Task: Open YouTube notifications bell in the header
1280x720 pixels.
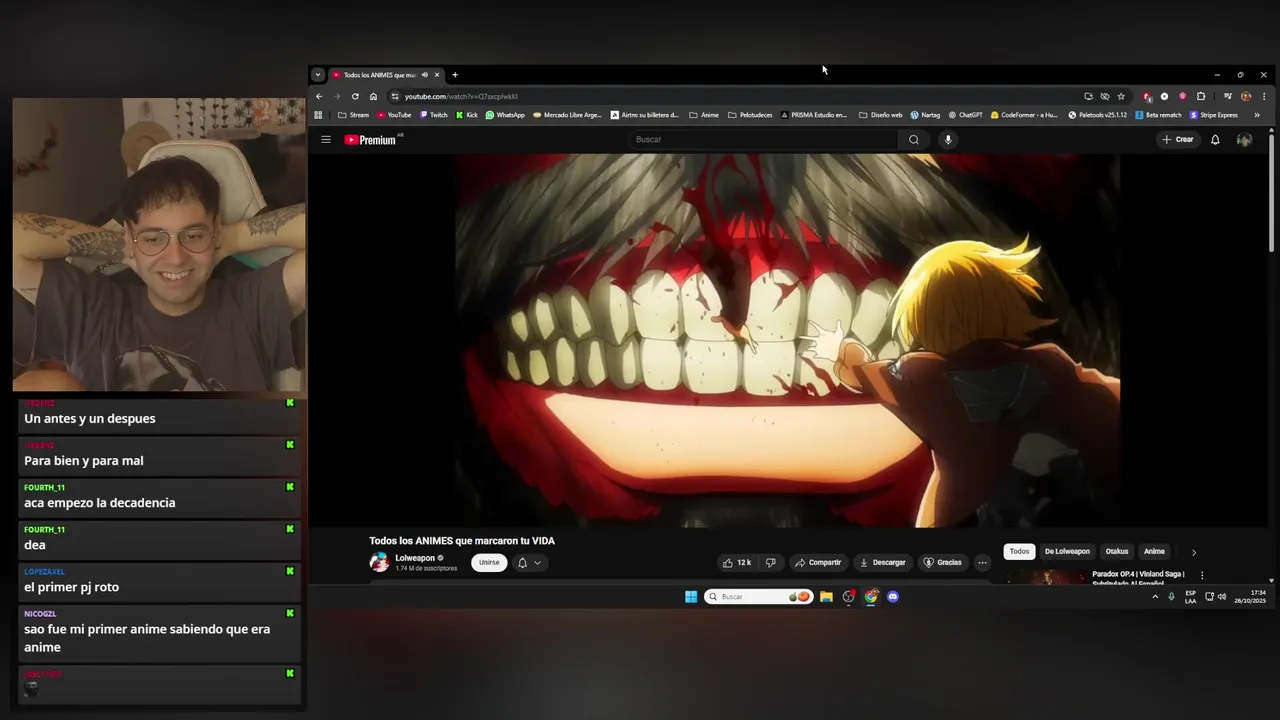Action: tap(1215, 140)
